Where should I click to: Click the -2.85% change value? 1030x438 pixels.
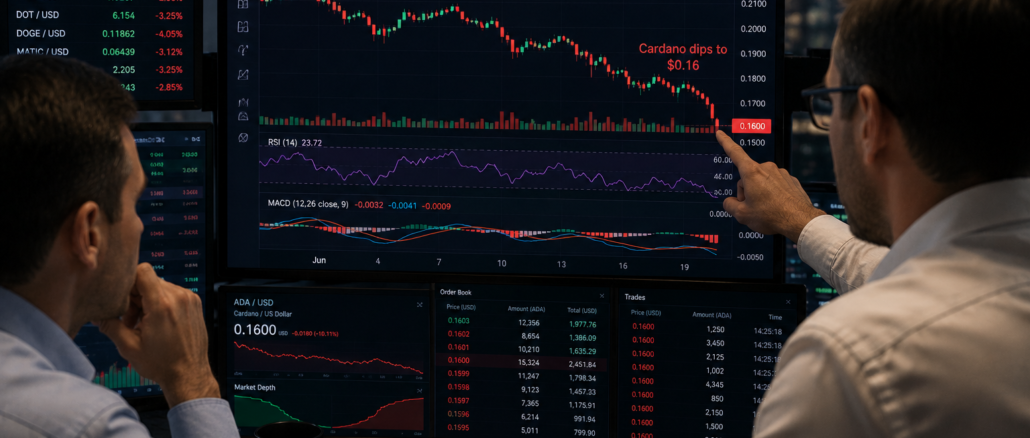click(169, 87)
